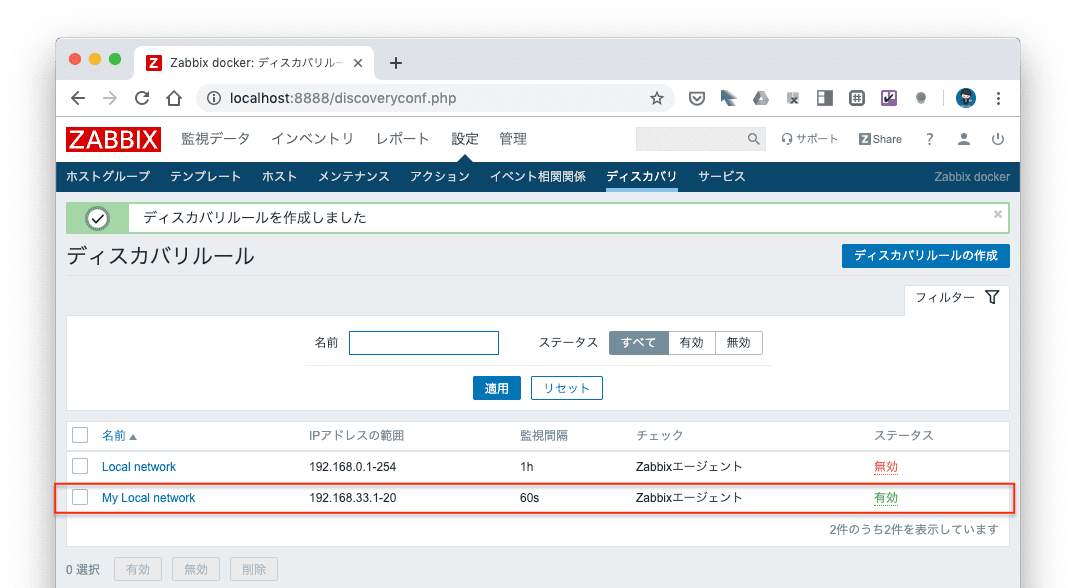1076x588 pixels.
Task: Go to the ホスト submenu
Action: tap(279, 176)
